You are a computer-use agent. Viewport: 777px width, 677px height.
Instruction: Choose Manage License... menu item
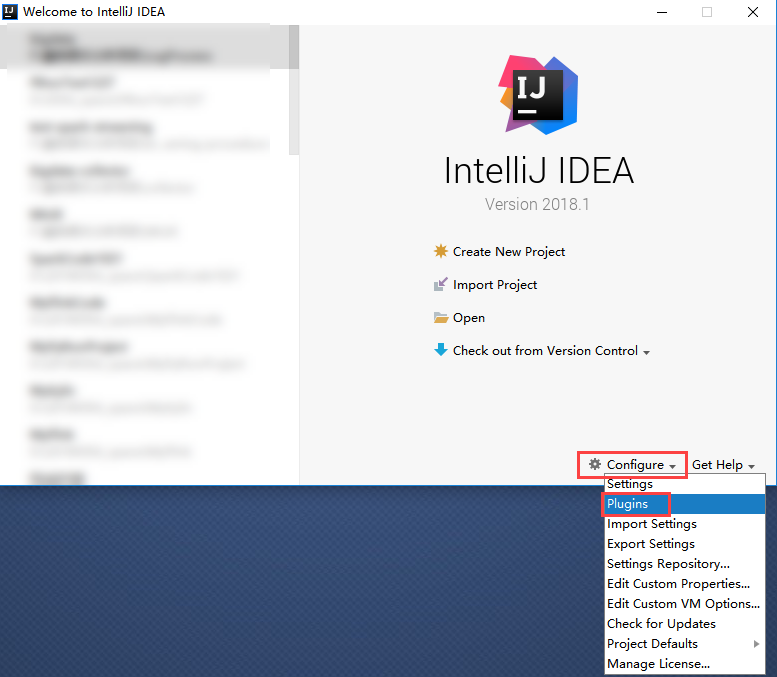point(685,664)
